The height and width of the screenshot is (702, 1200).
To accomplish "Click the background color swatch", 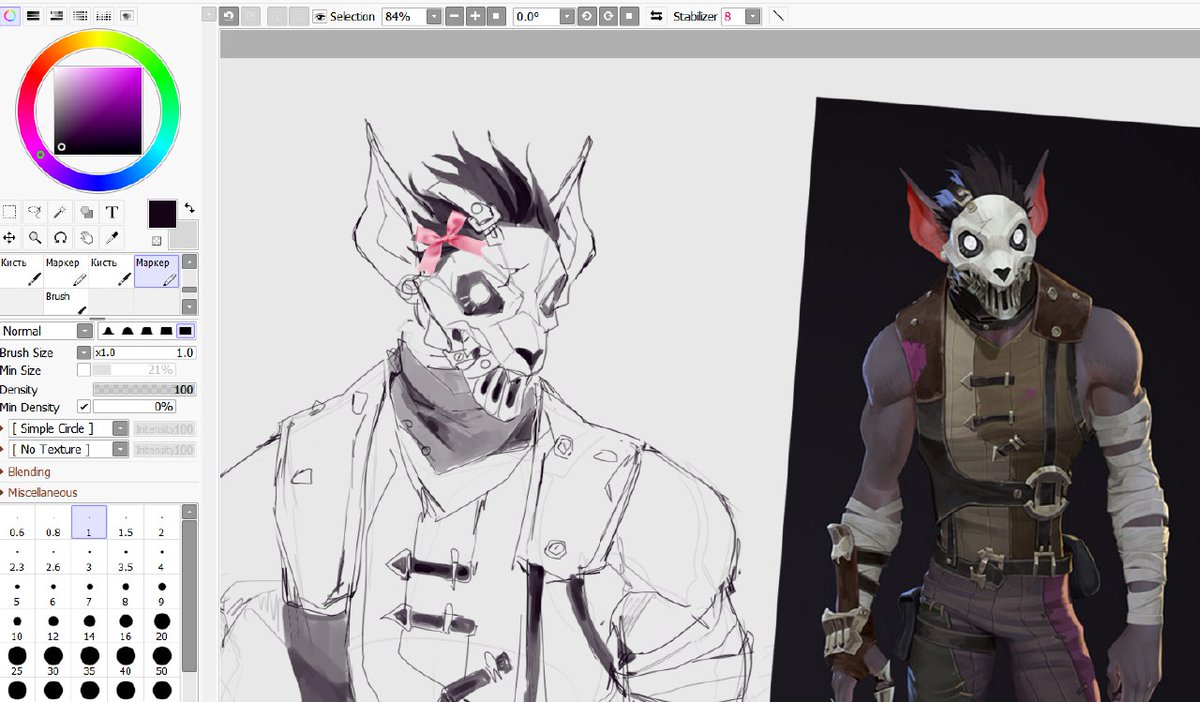I will coord(185,235).
